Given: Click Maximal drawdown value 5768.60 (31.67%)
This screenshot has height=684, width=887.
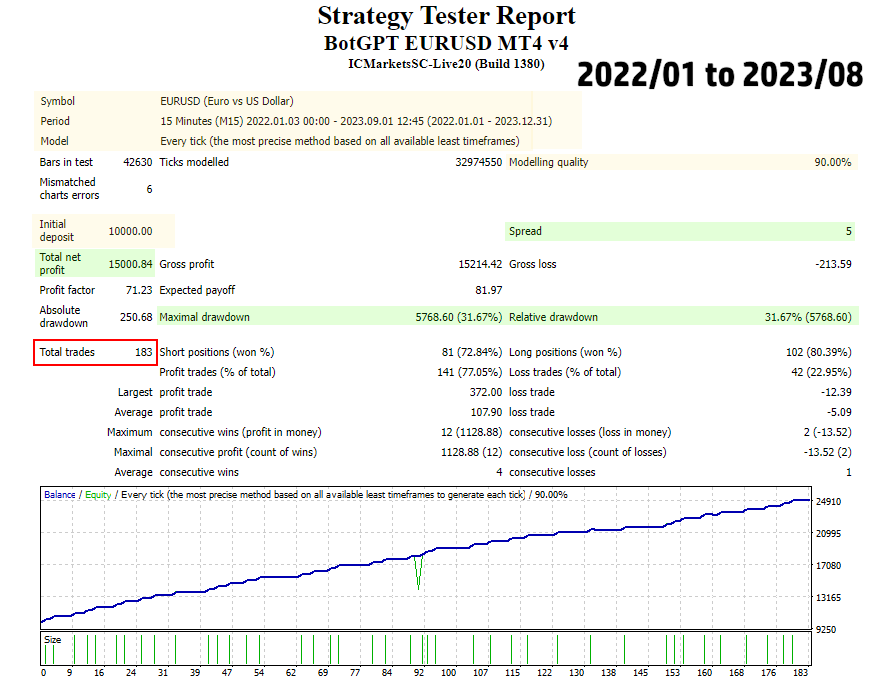Looking at the screenshot, I should (459, 317).
